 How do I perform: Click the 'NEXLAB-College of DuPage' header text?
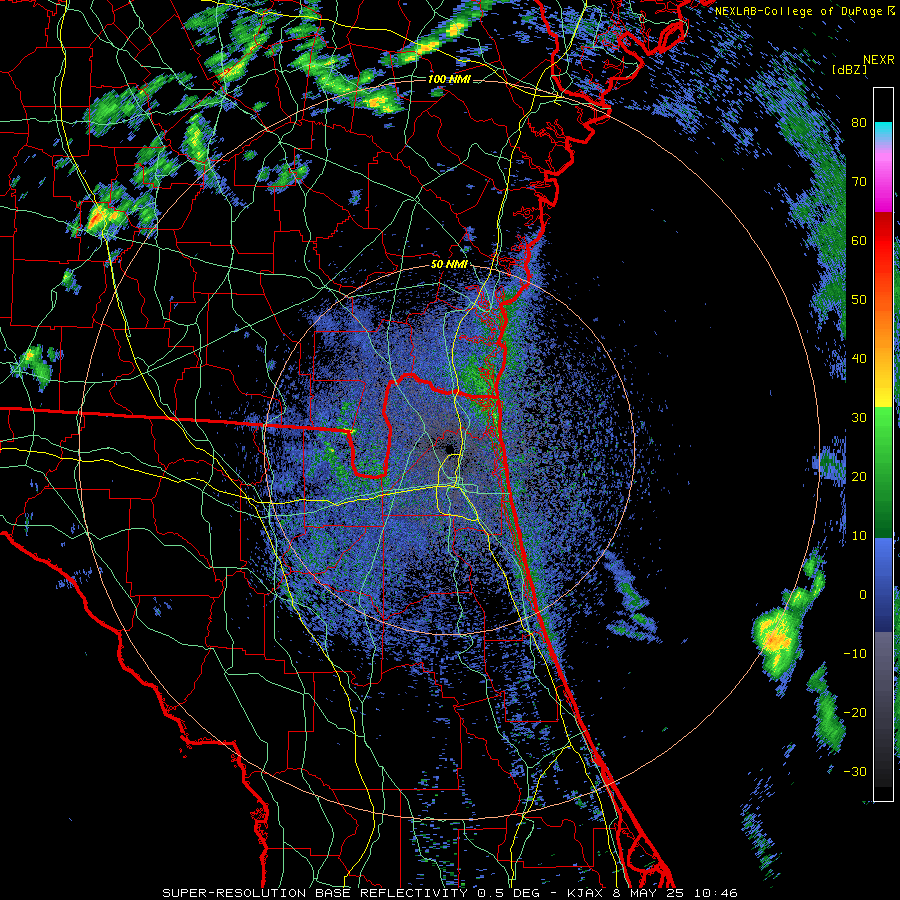(800, 11)
